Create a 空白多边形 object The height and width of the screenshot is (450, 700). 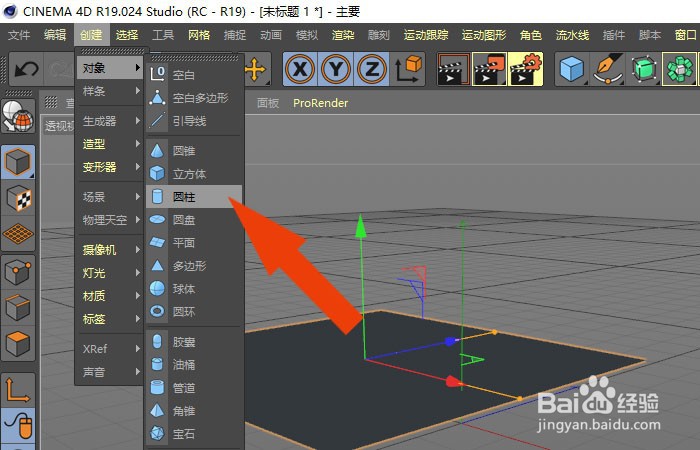point(194,98)
